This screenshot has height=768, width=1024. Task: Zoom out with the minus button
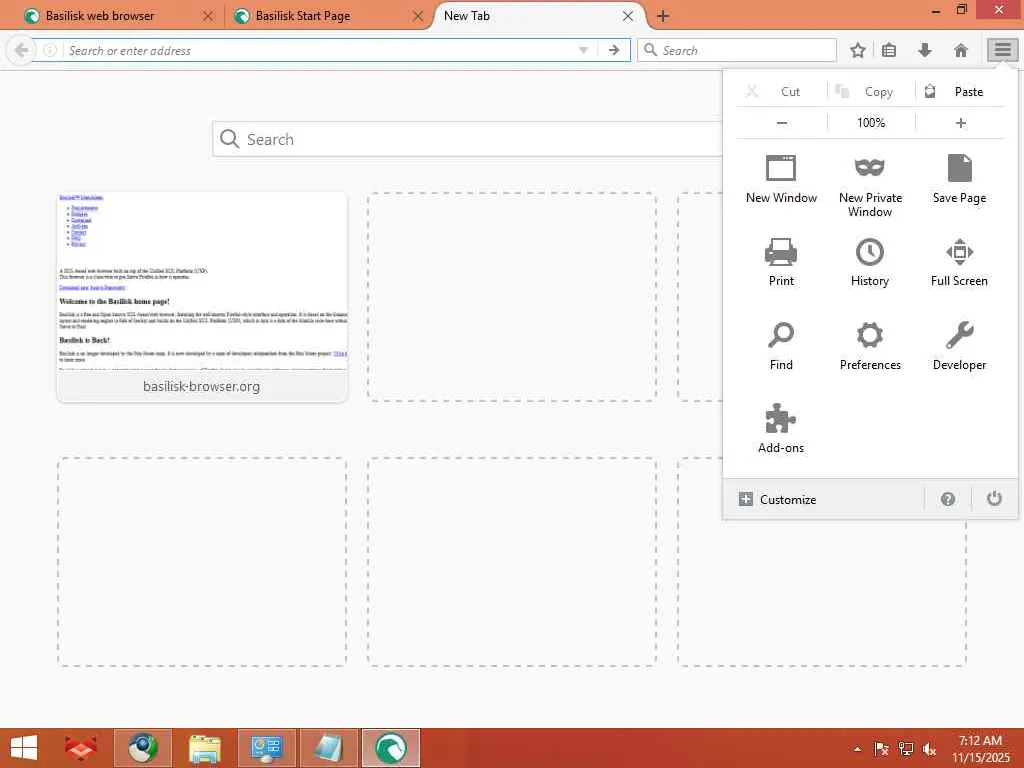pos(782,123)
